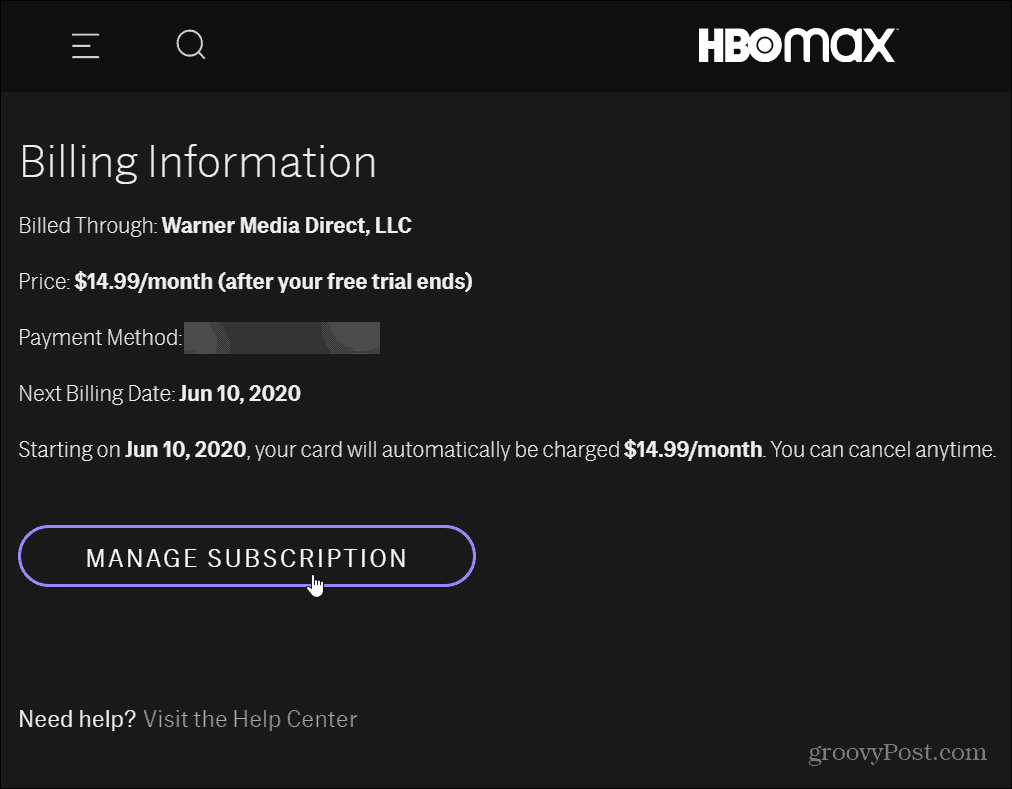Image resolution: width=1012 pixels, height=789 pixels.
Task: Click the 'You can cancel anytime' text
Action: 884,449
